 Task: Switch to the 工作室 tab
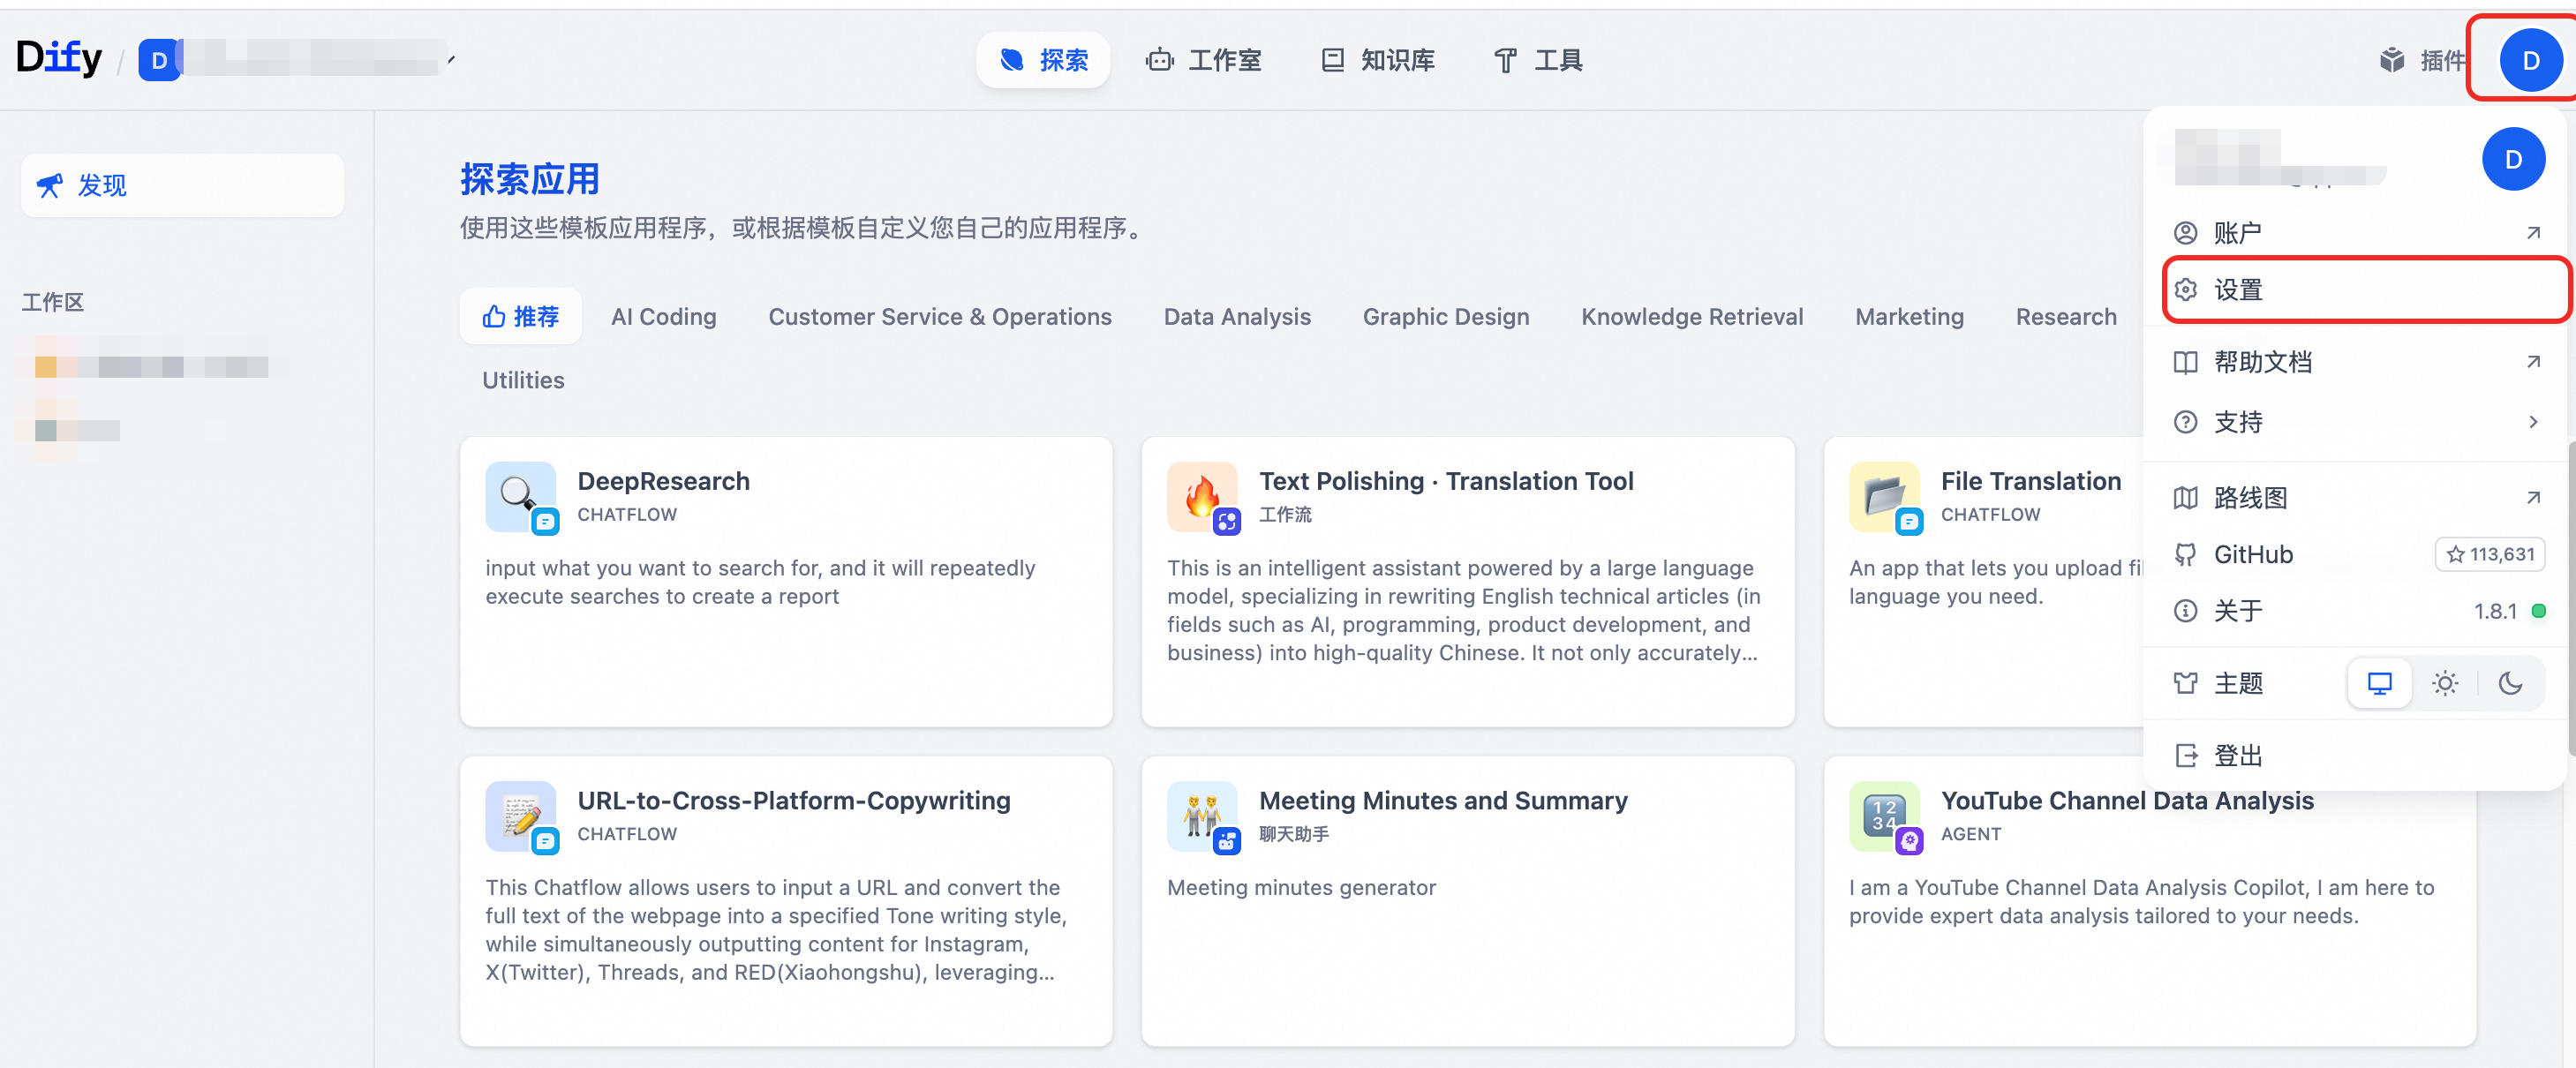[1203, 60]
